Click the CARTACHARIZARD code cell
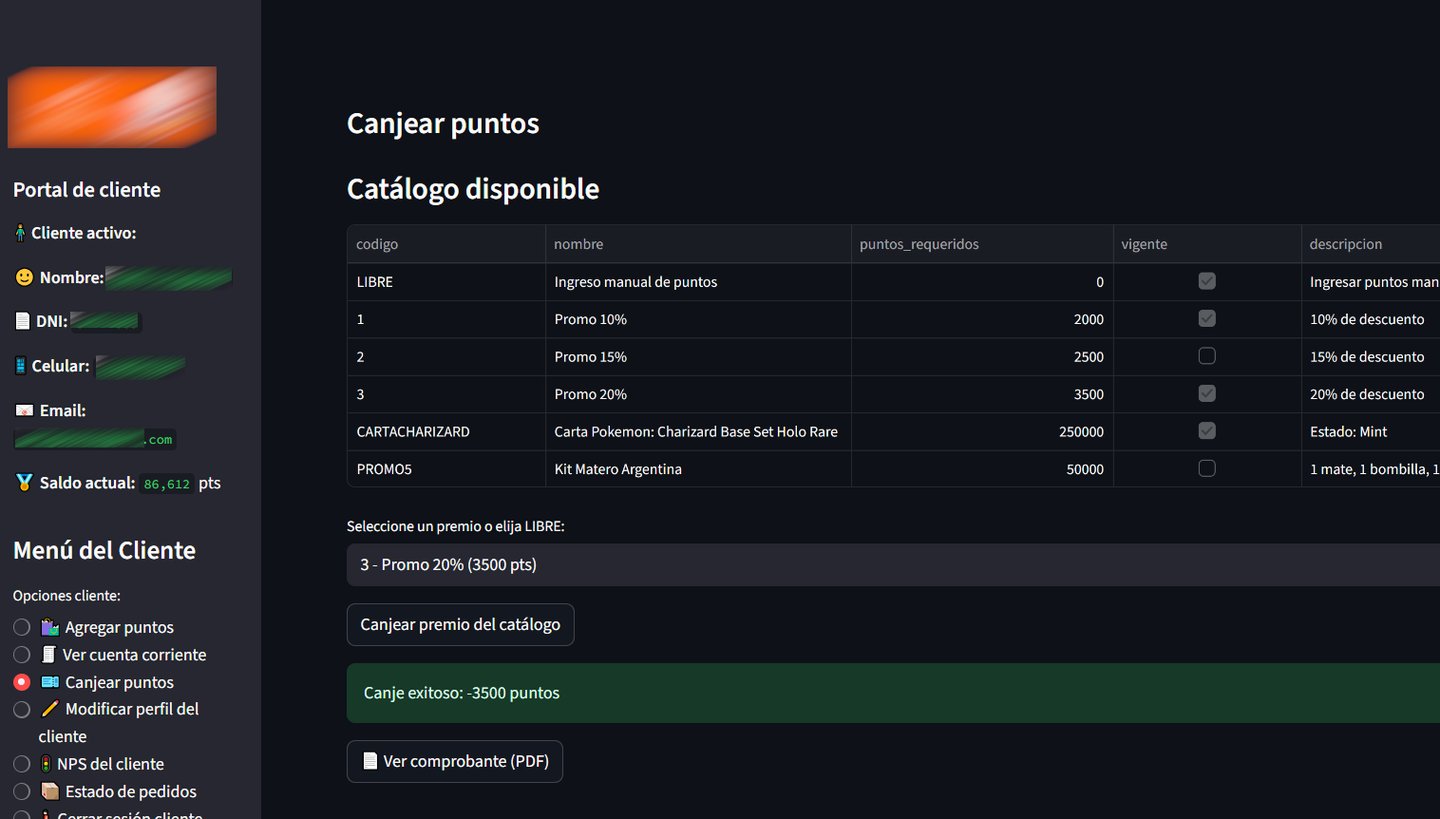This screenshot has height=819, width=1440. [x=413, y=432]
